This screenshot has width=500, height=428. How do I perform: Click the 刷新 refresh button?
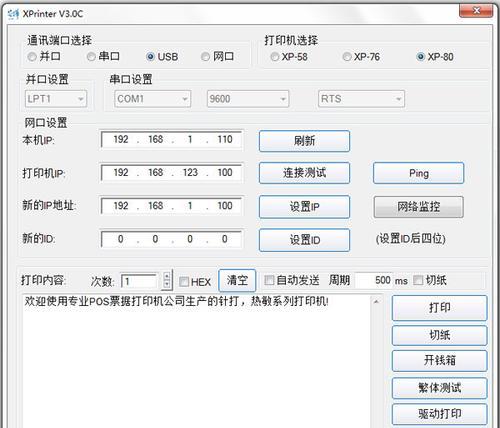point(304,141)
